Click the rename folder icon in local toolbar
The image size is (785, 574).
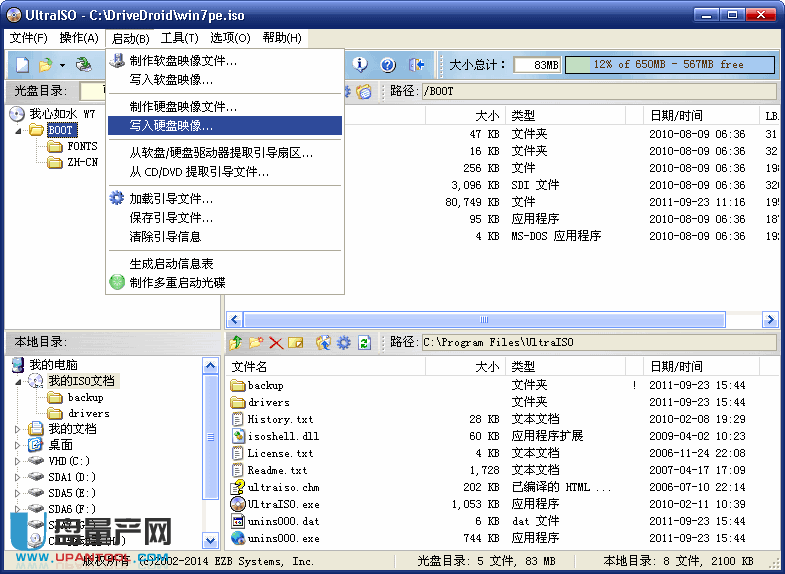(296, 343)
